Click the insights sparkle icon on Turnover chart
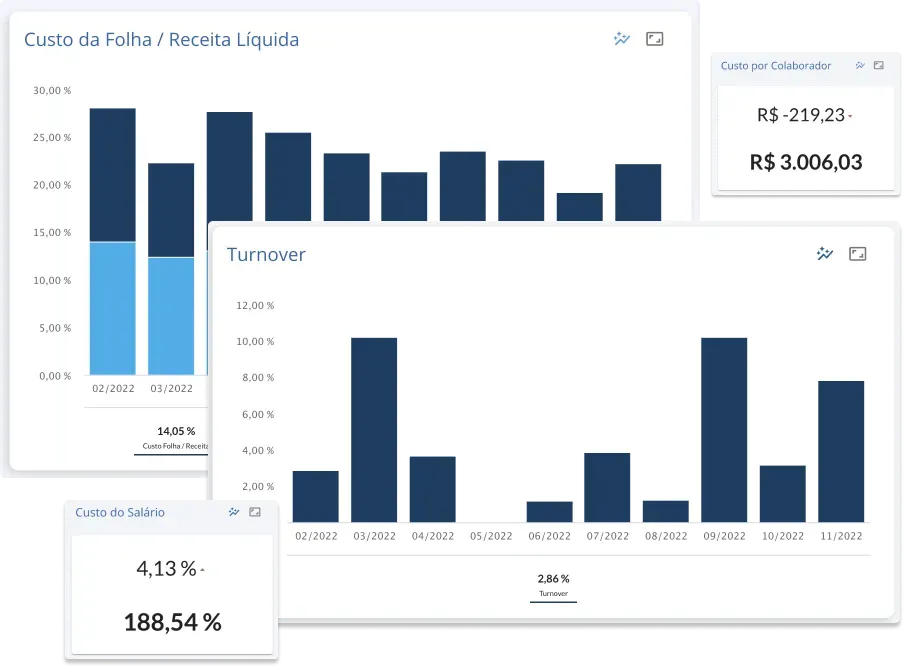Screen dimensions: 904x667 point(825,254)
